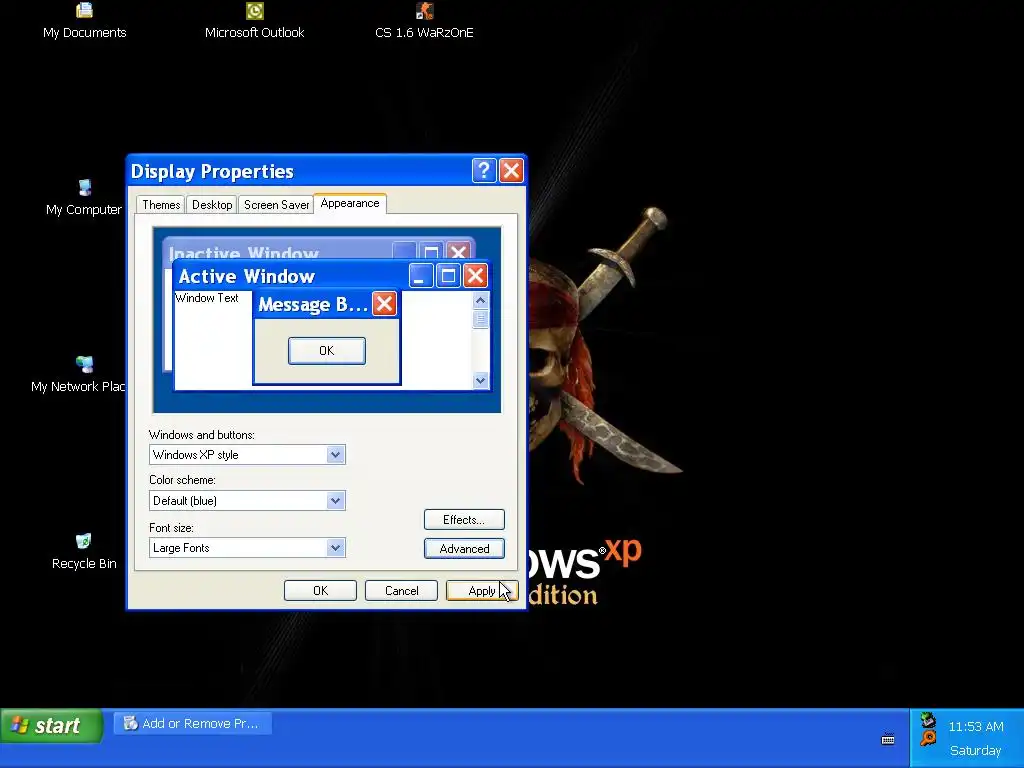1024x768 pixels.
Task: Click the preview Active Window minimize icon
Action: (x=421, y=276)
